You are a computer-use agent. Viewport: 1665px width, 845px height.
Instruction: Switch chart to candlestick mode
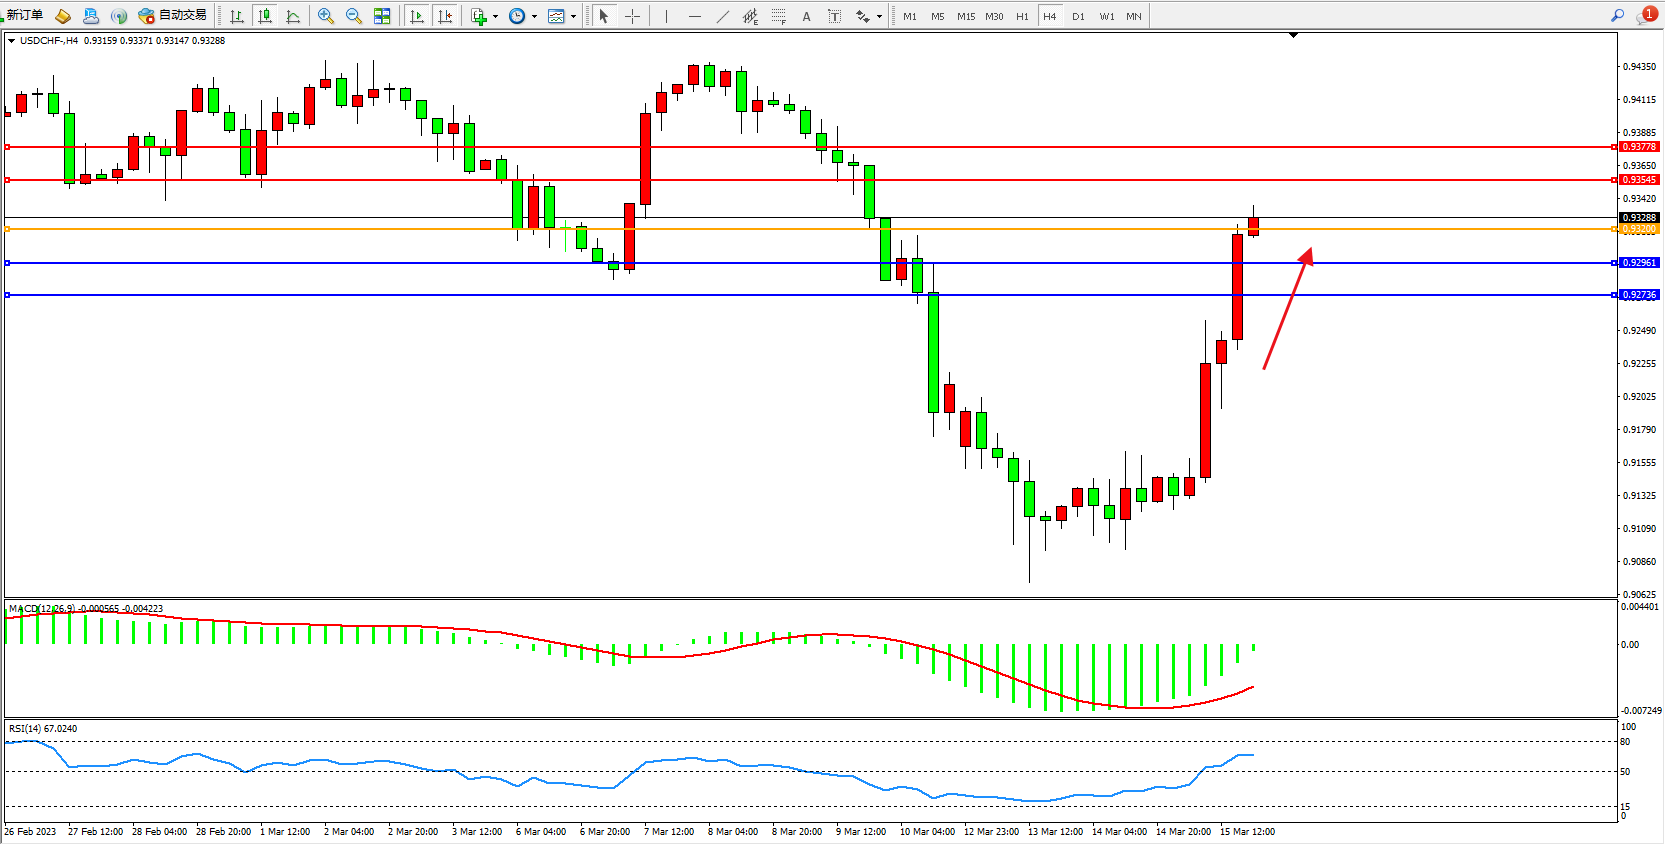coord(265,16)
